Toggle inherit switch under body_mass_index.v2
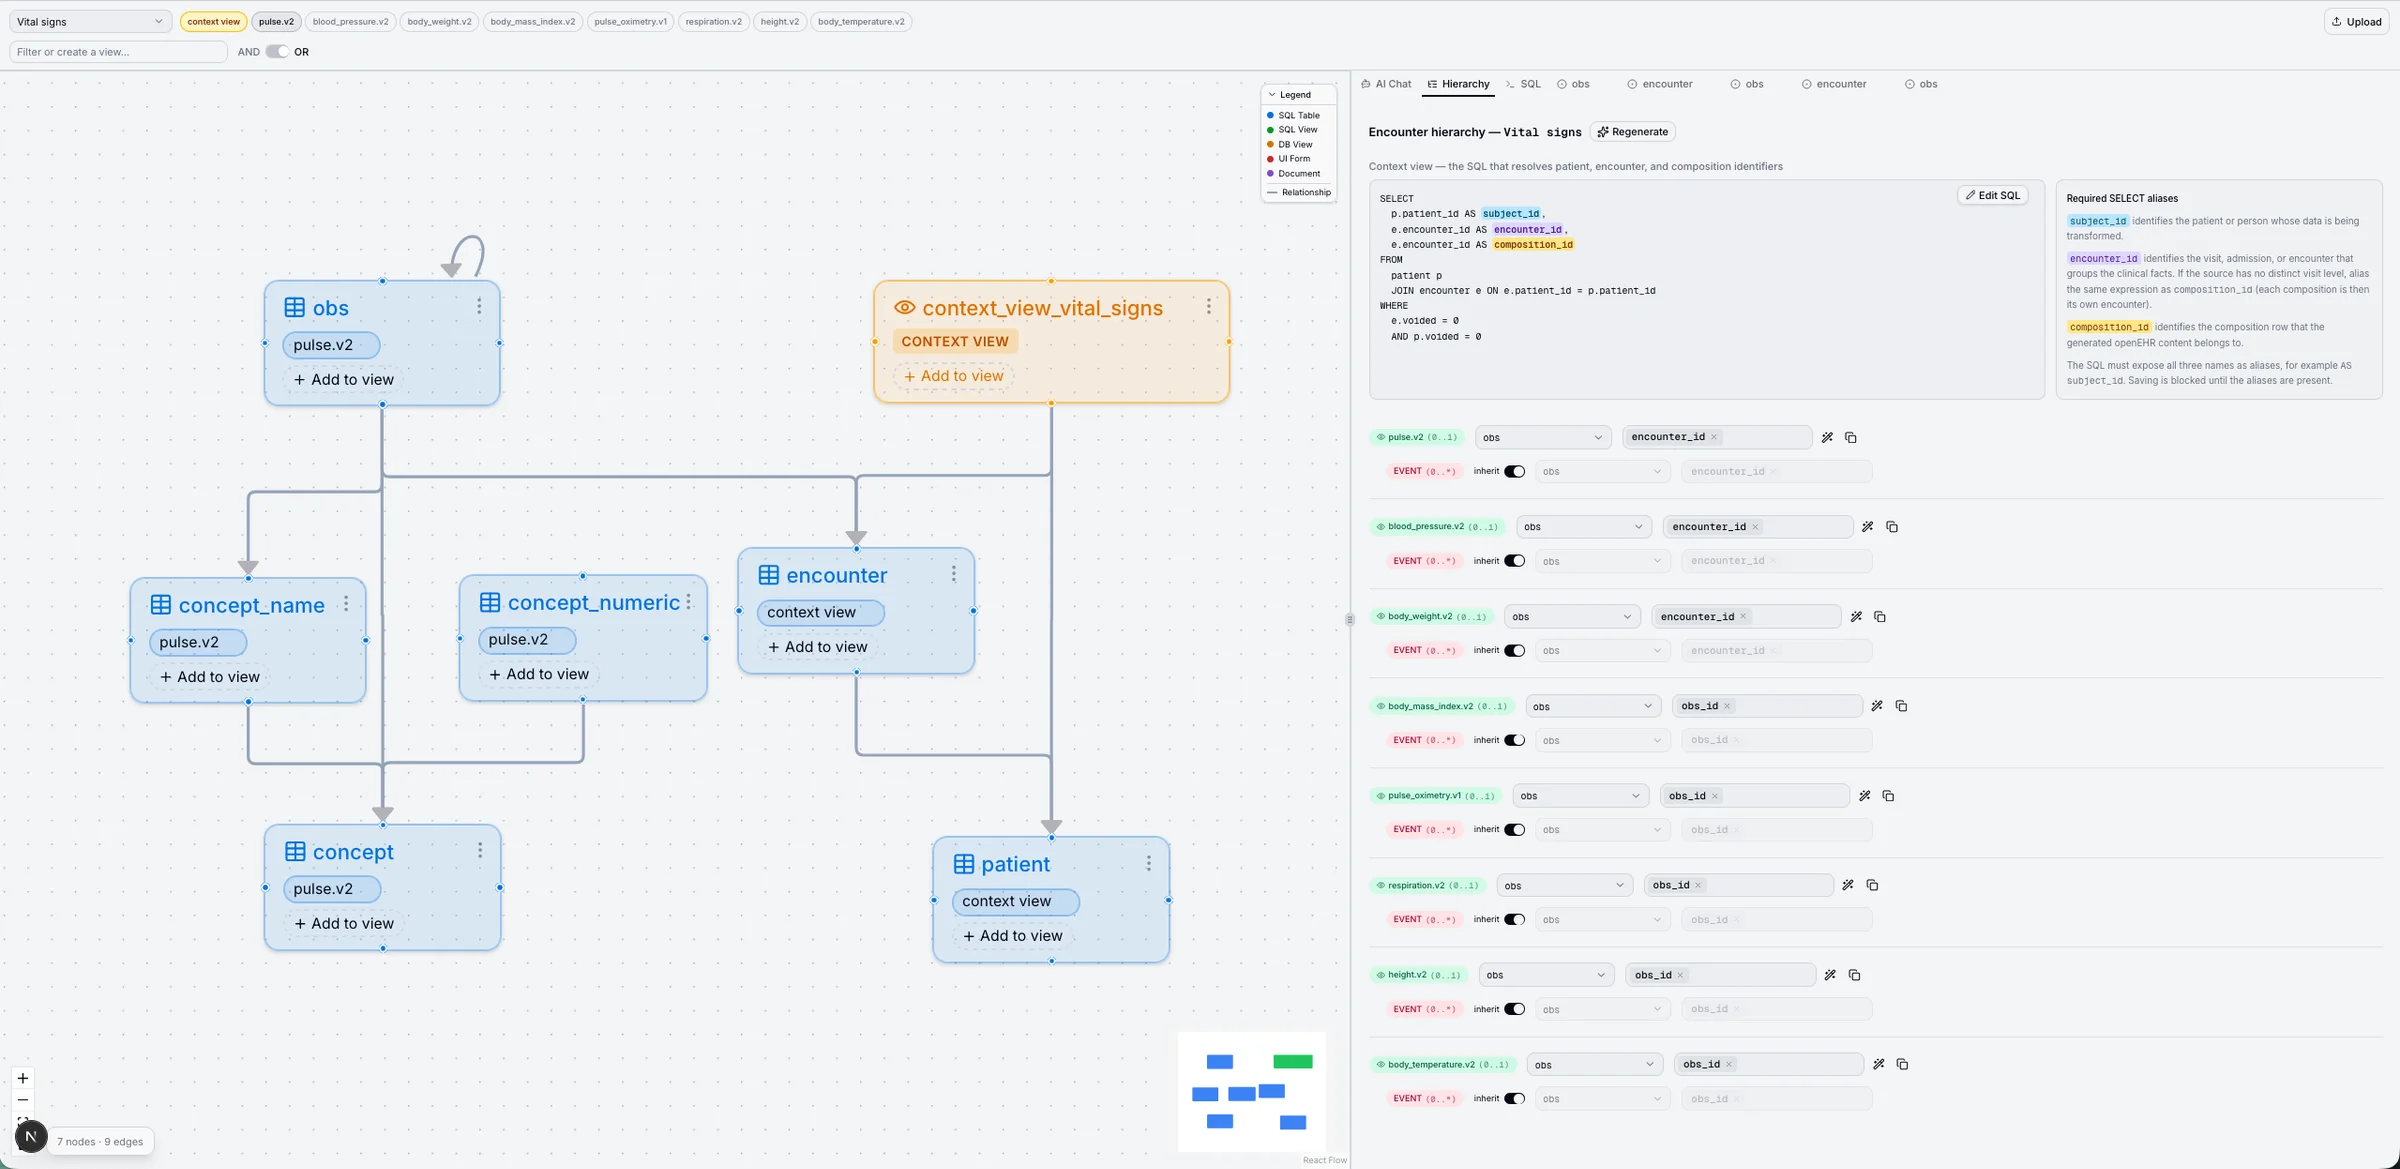The width and height of the screenshot is (2400, 1169). click(x=1515, y=740)
